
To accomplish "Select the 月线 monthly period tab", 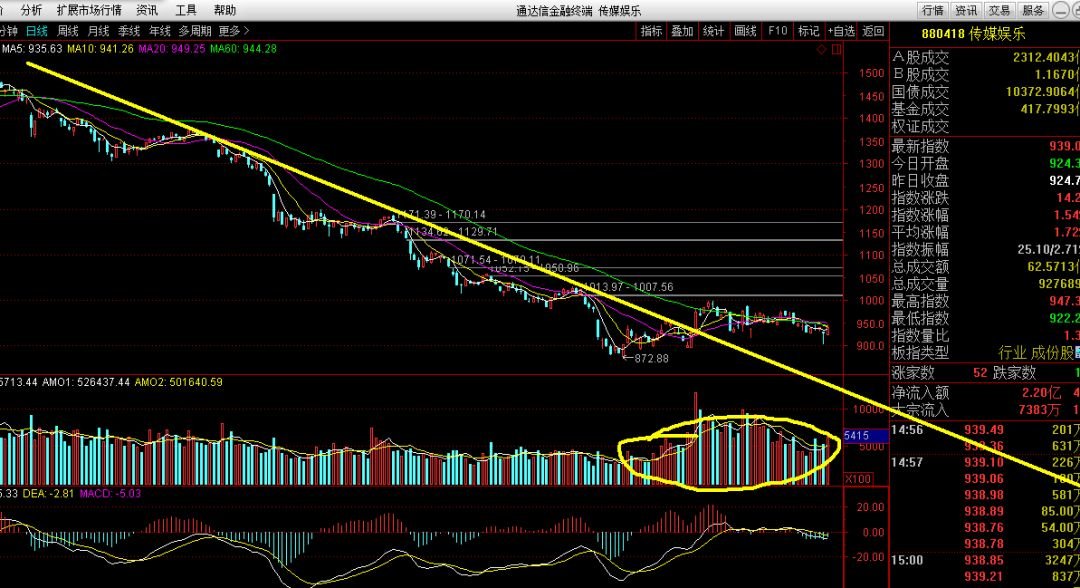I will (x=98, y=31).
